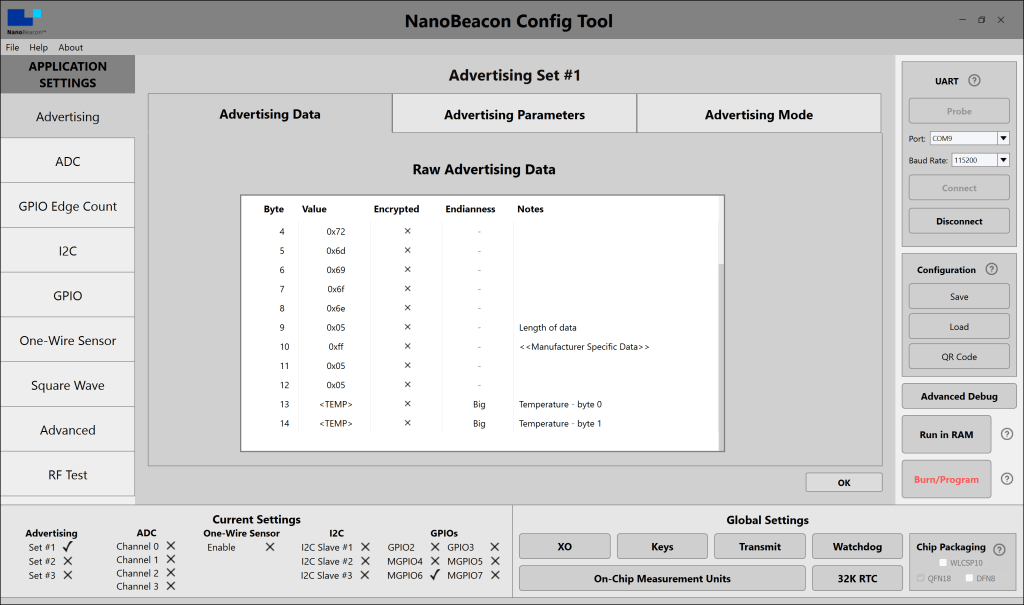Click the help icon beside Burn/Program
Screen dimensions: 1024x605
(x=1007, y=479)
